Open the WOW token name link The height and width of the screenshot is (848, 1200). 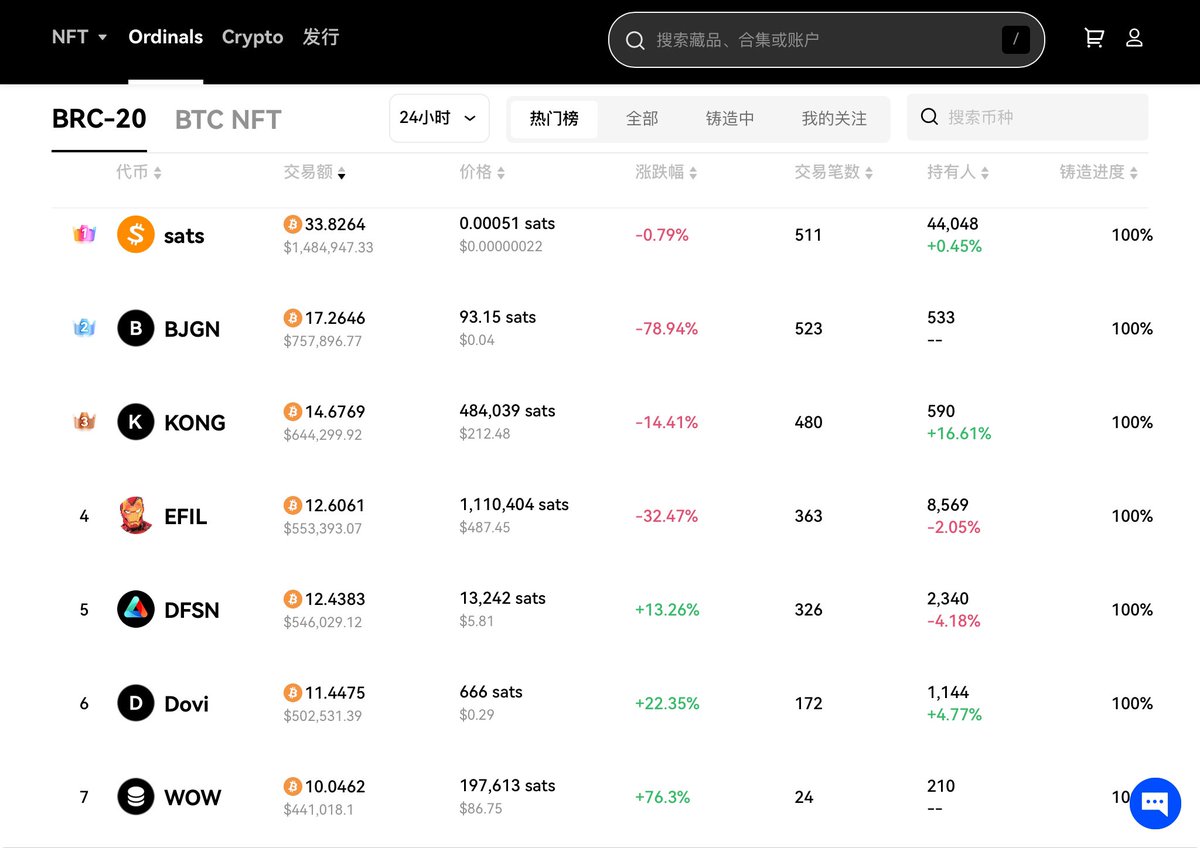click(193, 798)
